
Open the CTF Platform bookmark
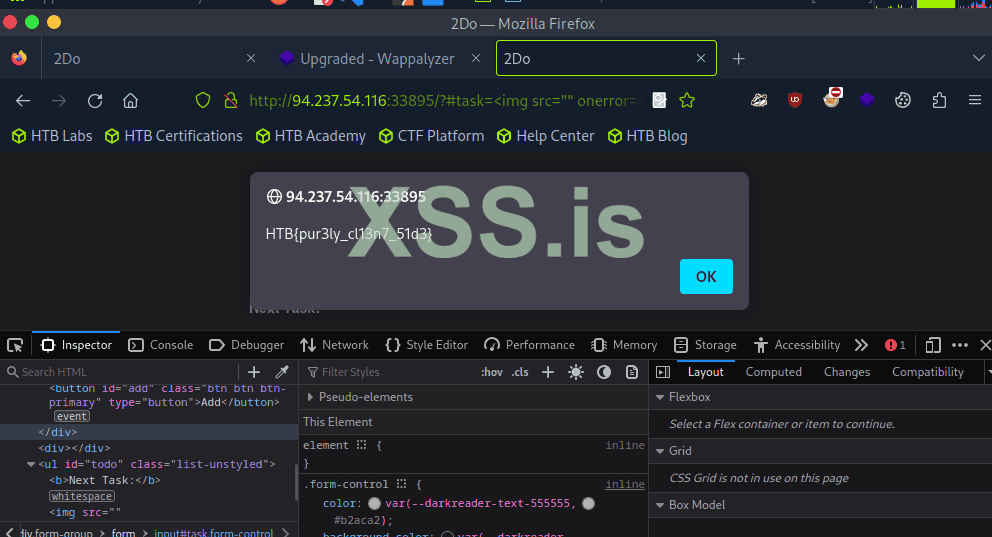(x=431, y=136)
